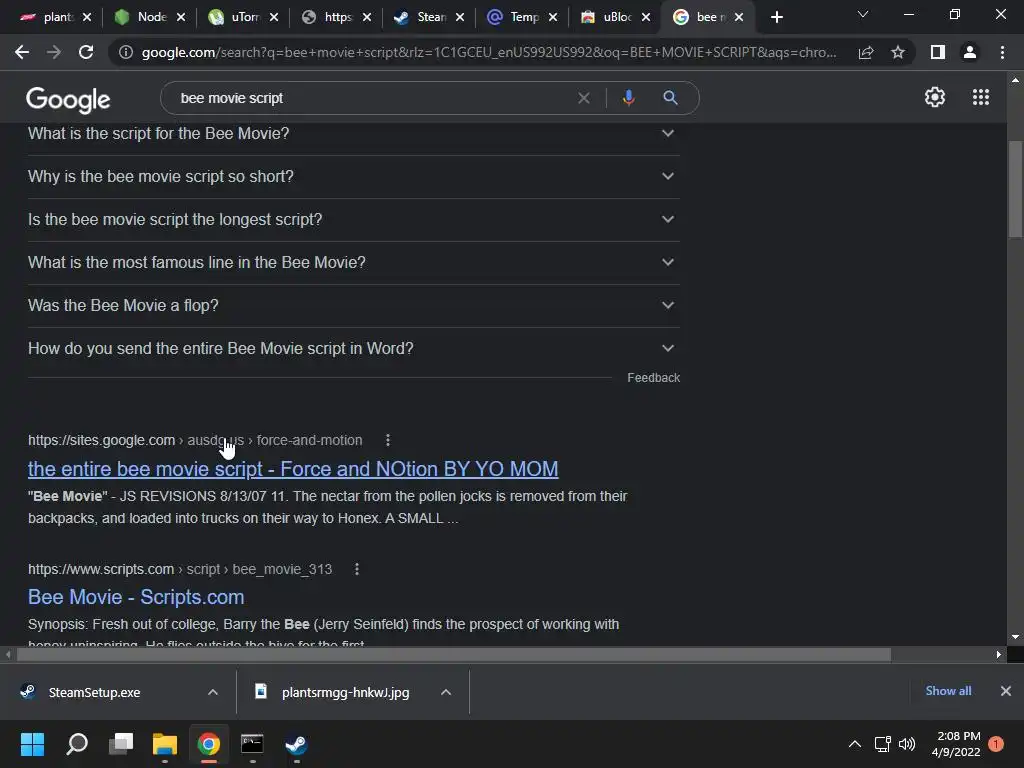Click the scripts.com result URL breadcrumb
Screen dimensions: 1024x768
tap(180, 569)
